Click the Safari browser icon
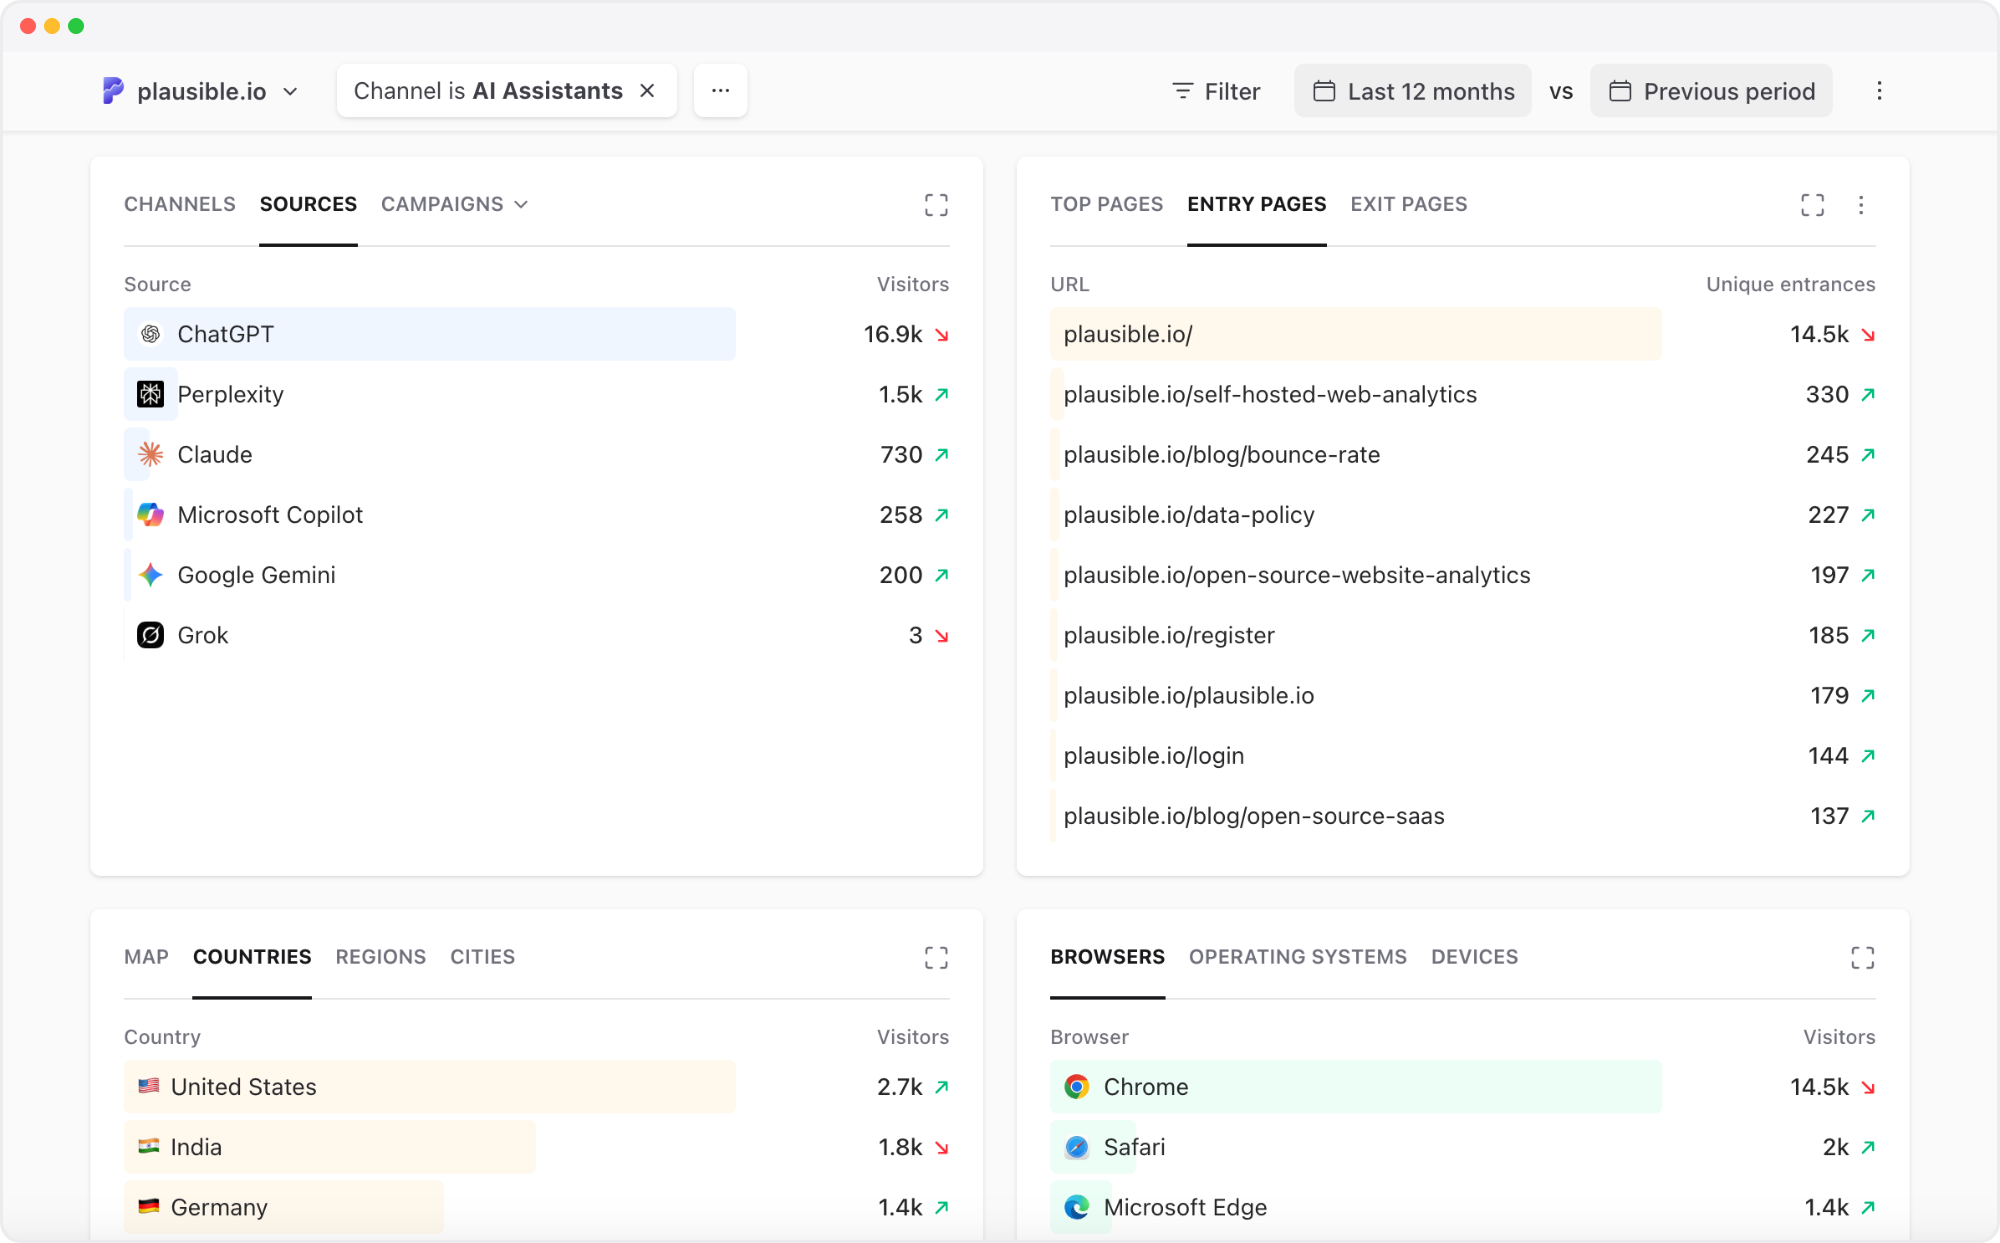The image size is (2000, 1243). pos(1077,1147)
